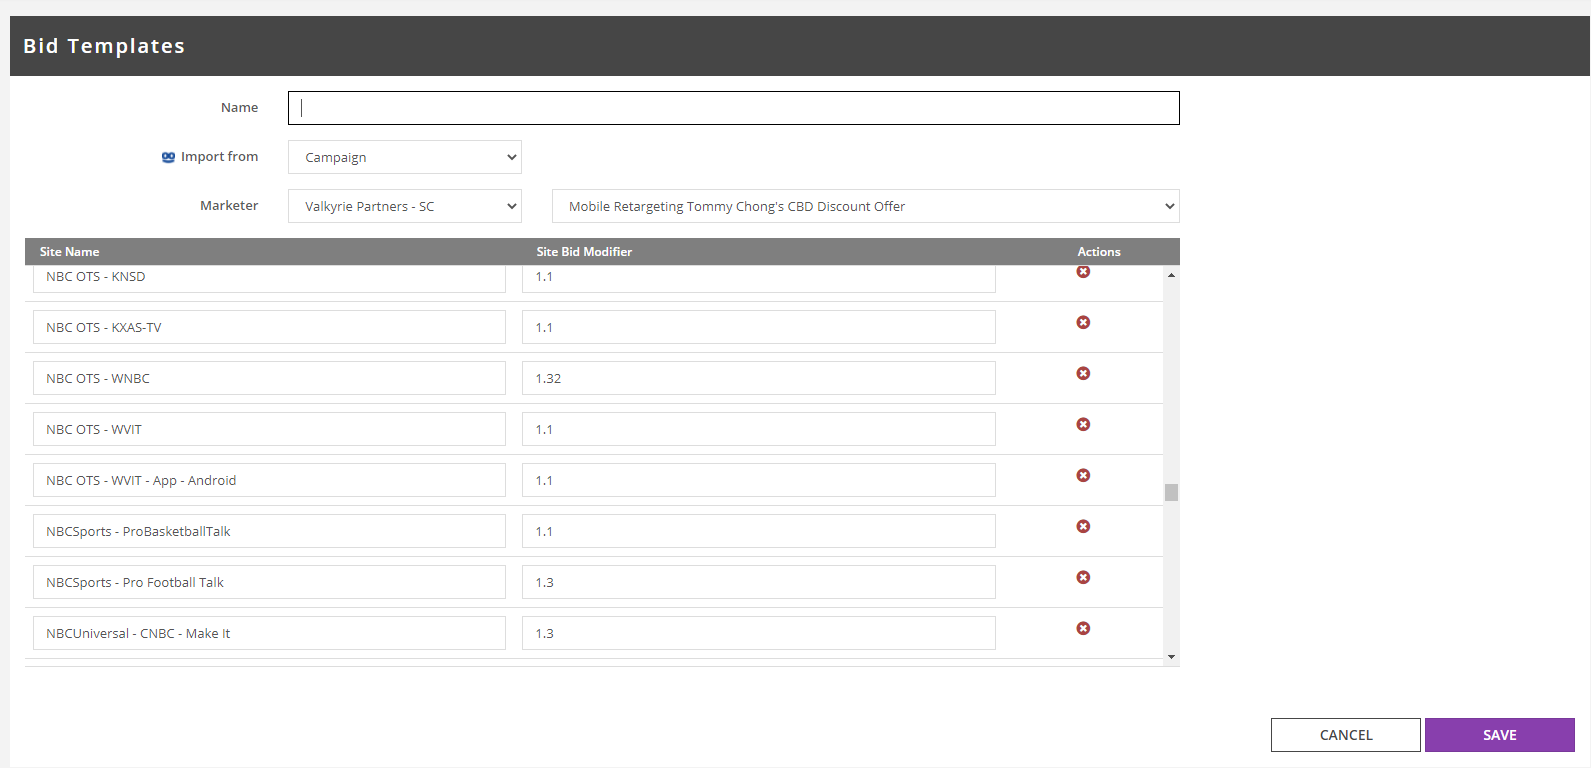Click the site list scrollbar thumb
The image size is (1591, 768).
(1171, 492)
